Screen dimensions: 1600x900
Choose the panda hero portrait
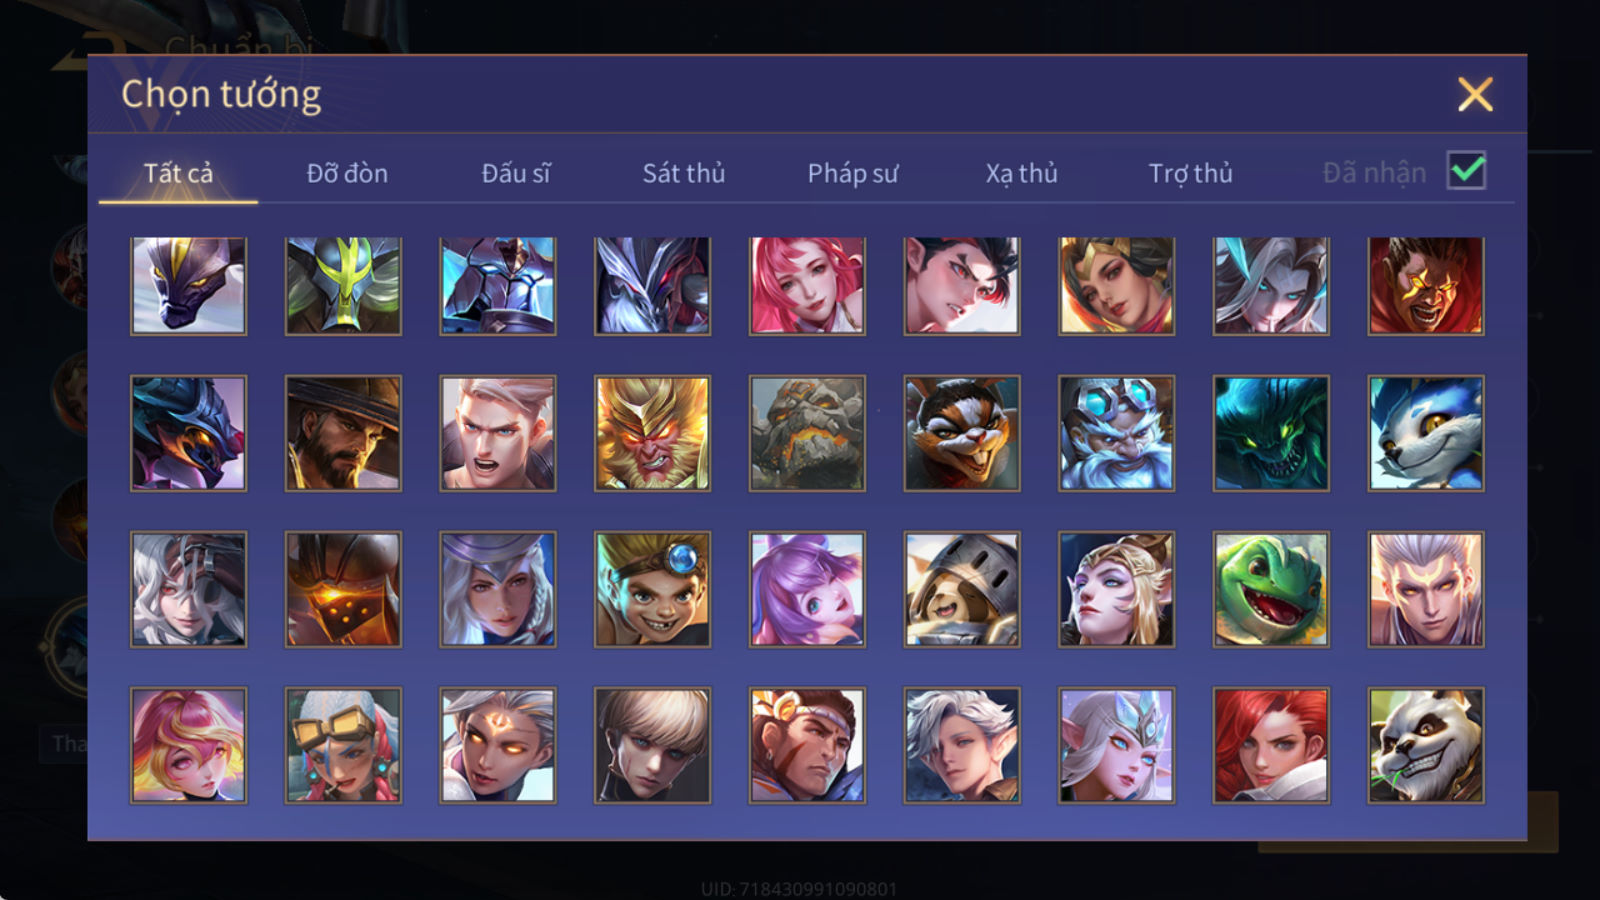pos(1426,745)
